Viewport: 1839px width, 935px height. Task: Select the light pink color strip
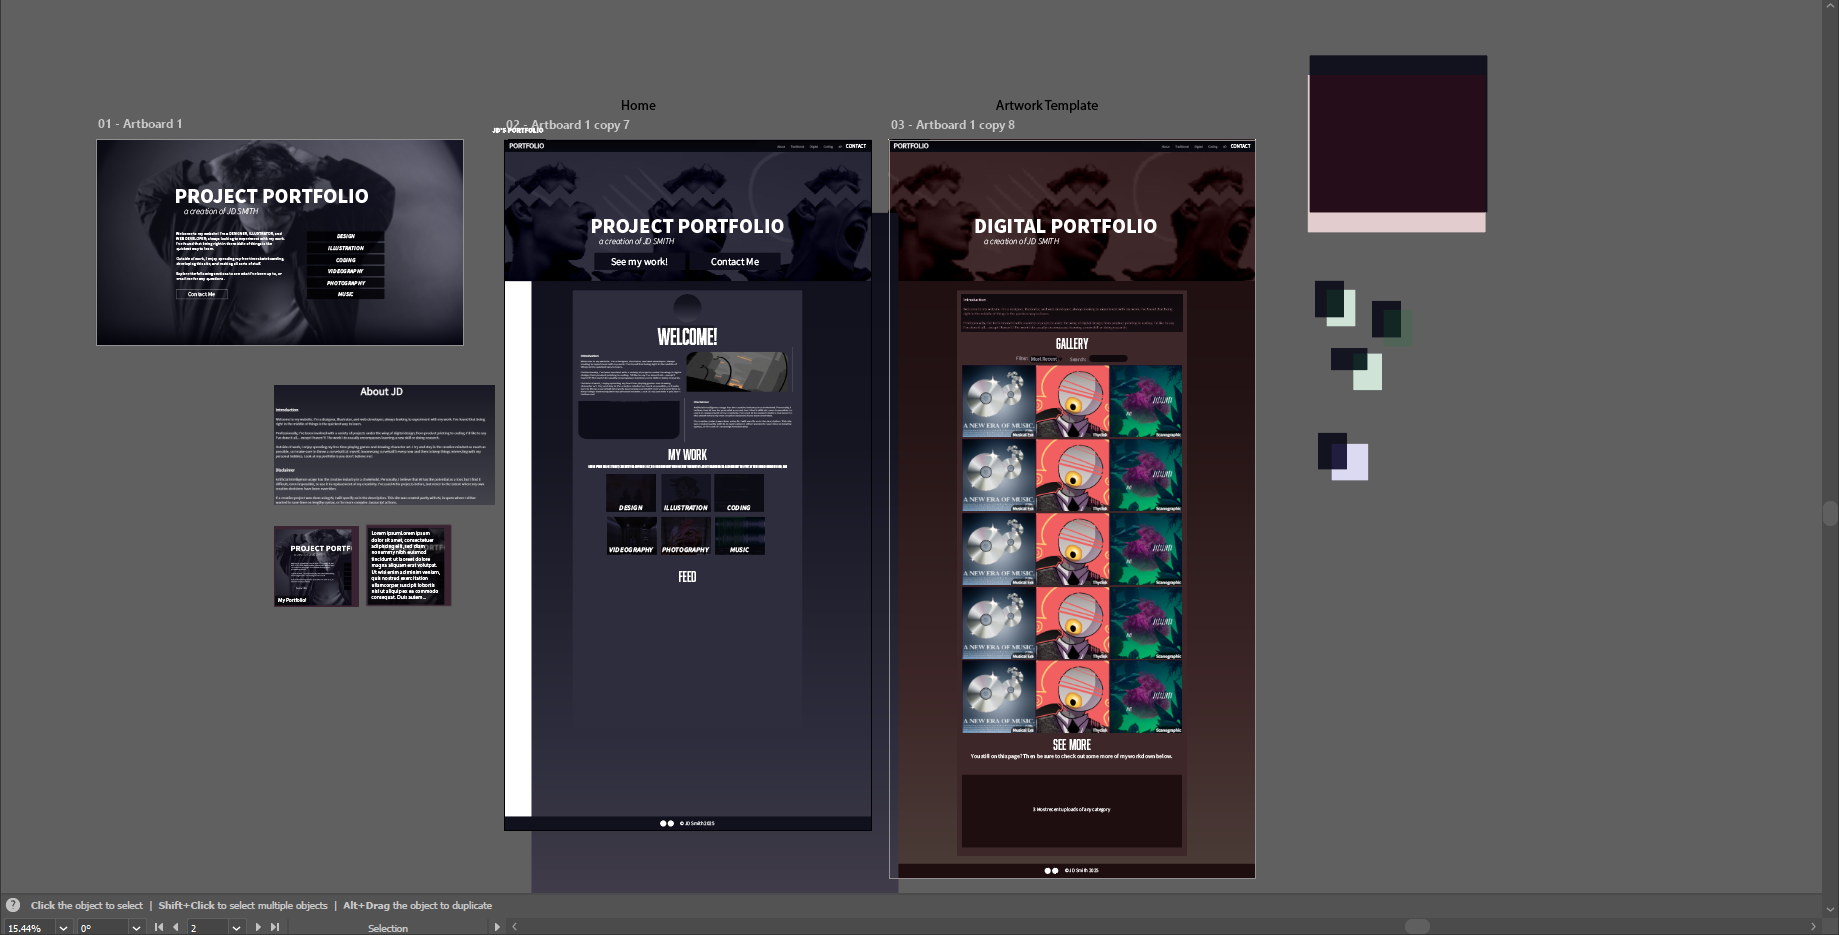(1397, 222)
